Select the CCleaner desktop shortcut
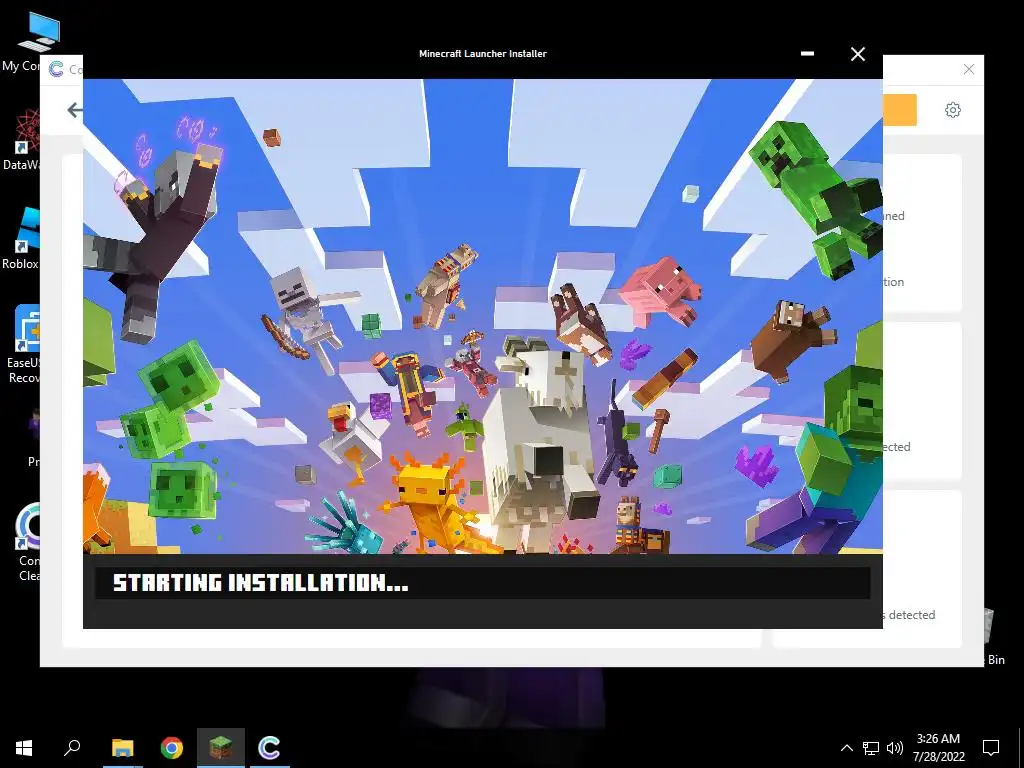 point(27,542)
